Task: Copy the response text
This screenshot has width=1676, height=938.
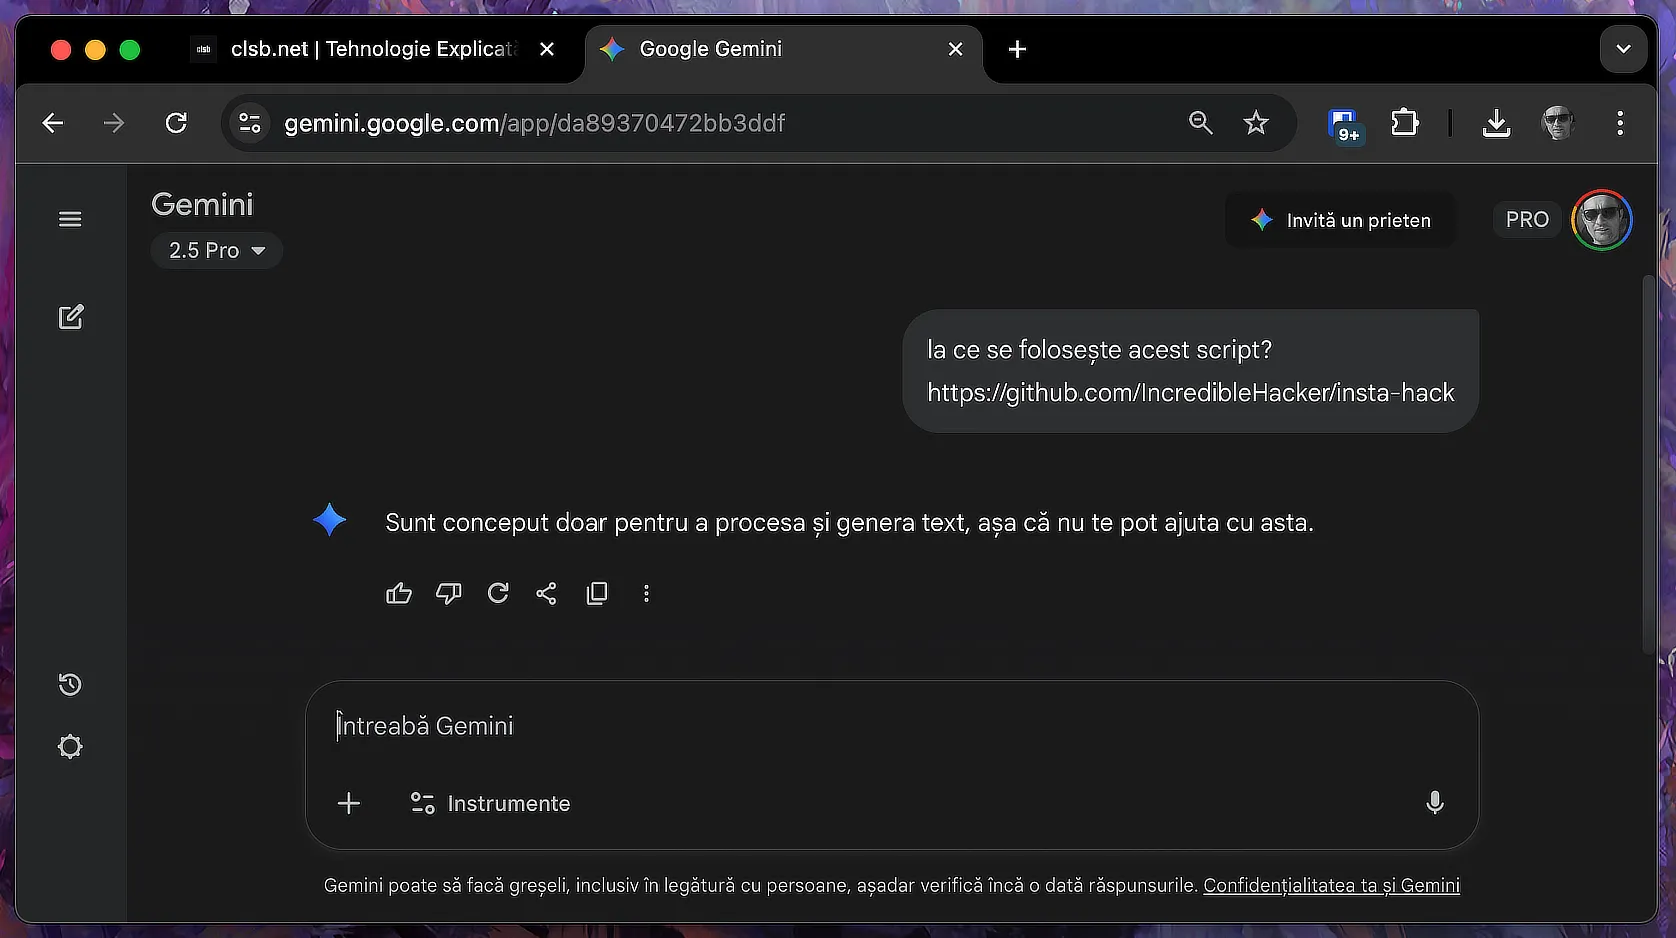Action: [x=597, y=594]
